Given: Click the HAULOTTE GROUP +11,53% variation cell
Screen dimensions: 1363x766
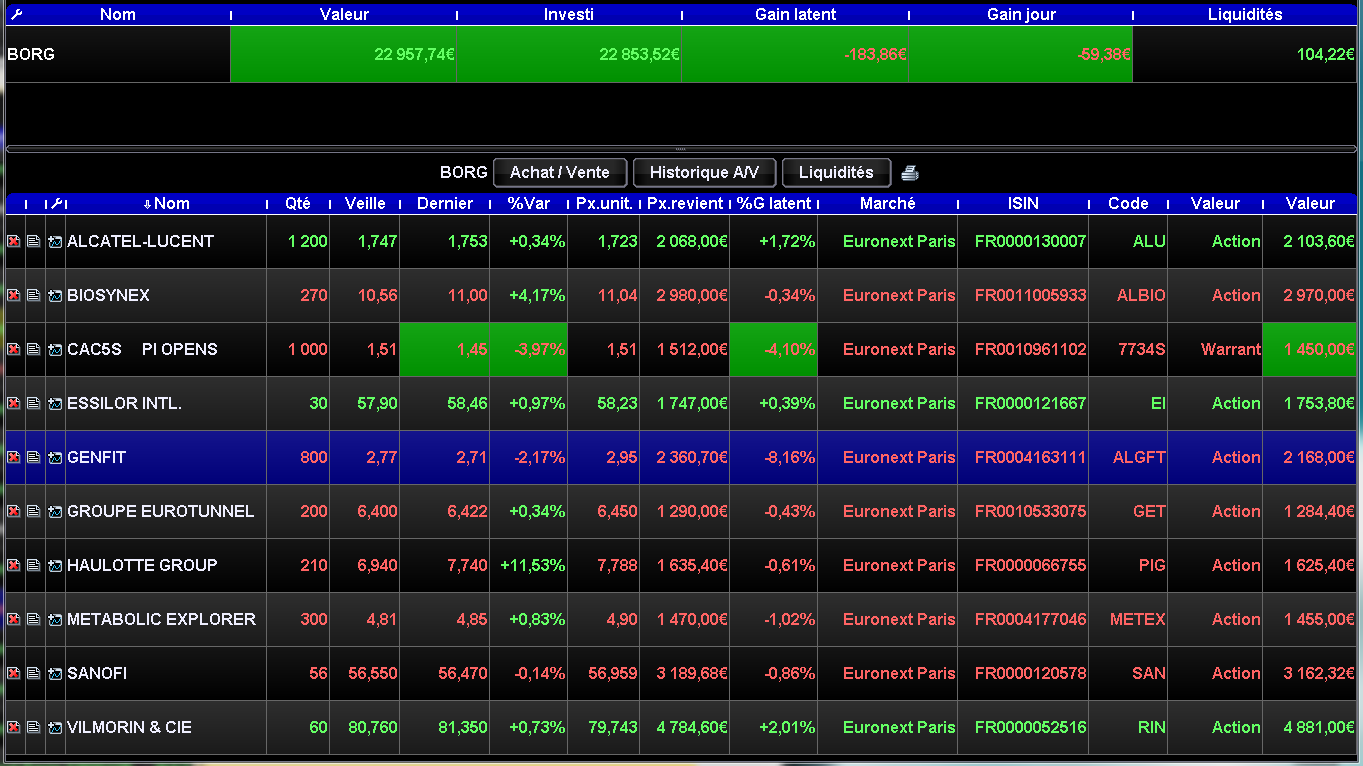Looking at the screenshot, I should pyautogui.click(x=529, y=565).
